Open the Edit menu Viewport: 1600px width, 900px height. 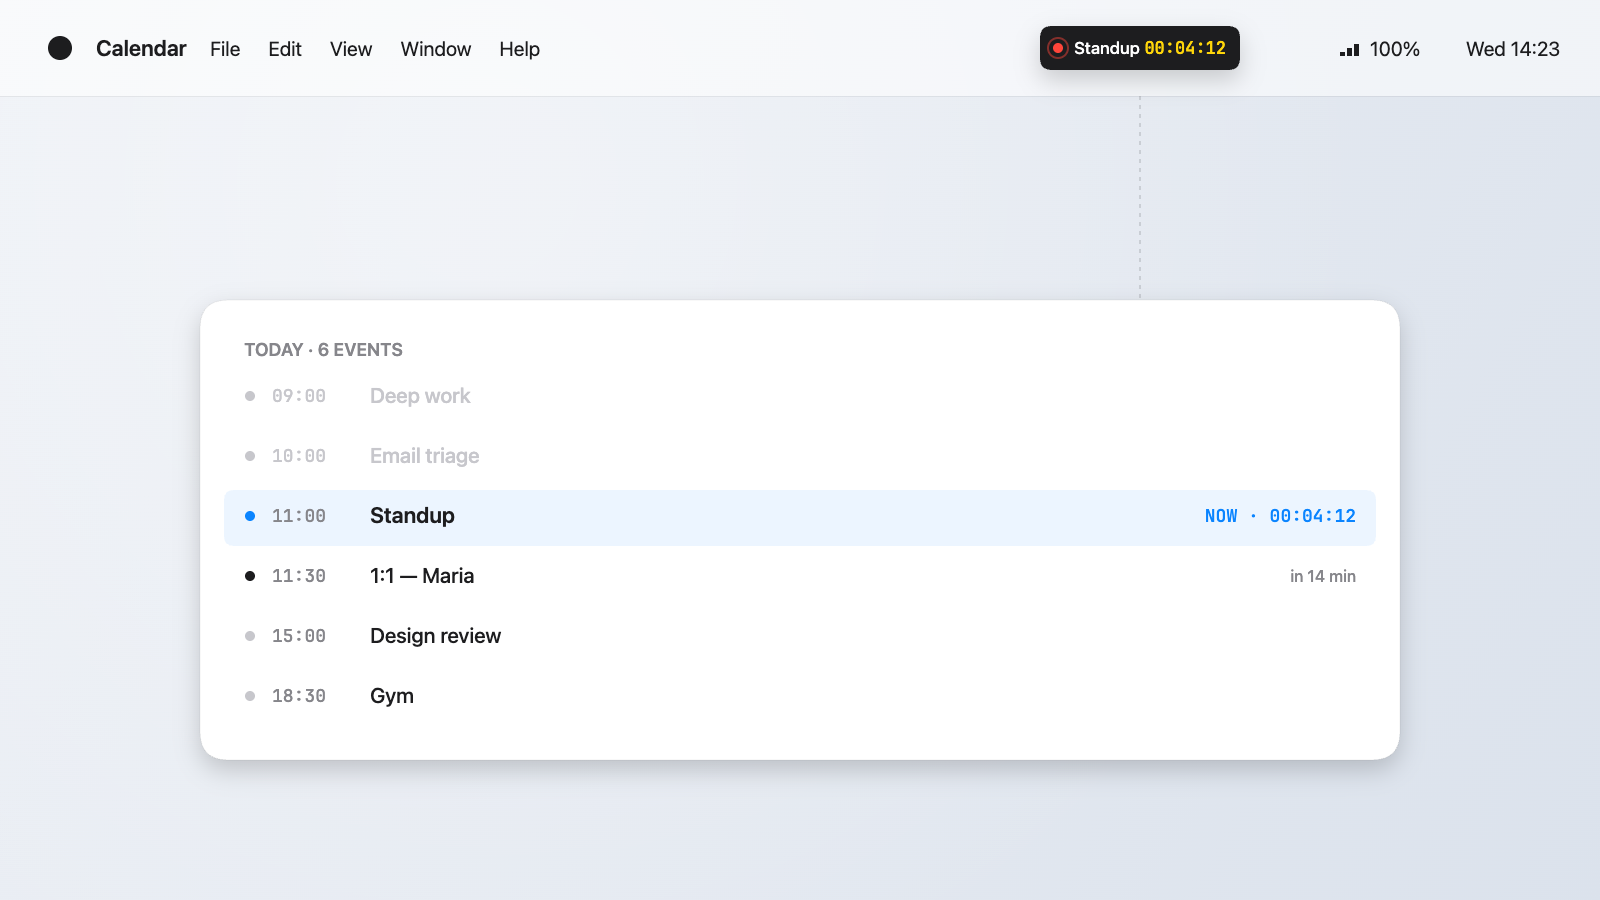[285, 49]
